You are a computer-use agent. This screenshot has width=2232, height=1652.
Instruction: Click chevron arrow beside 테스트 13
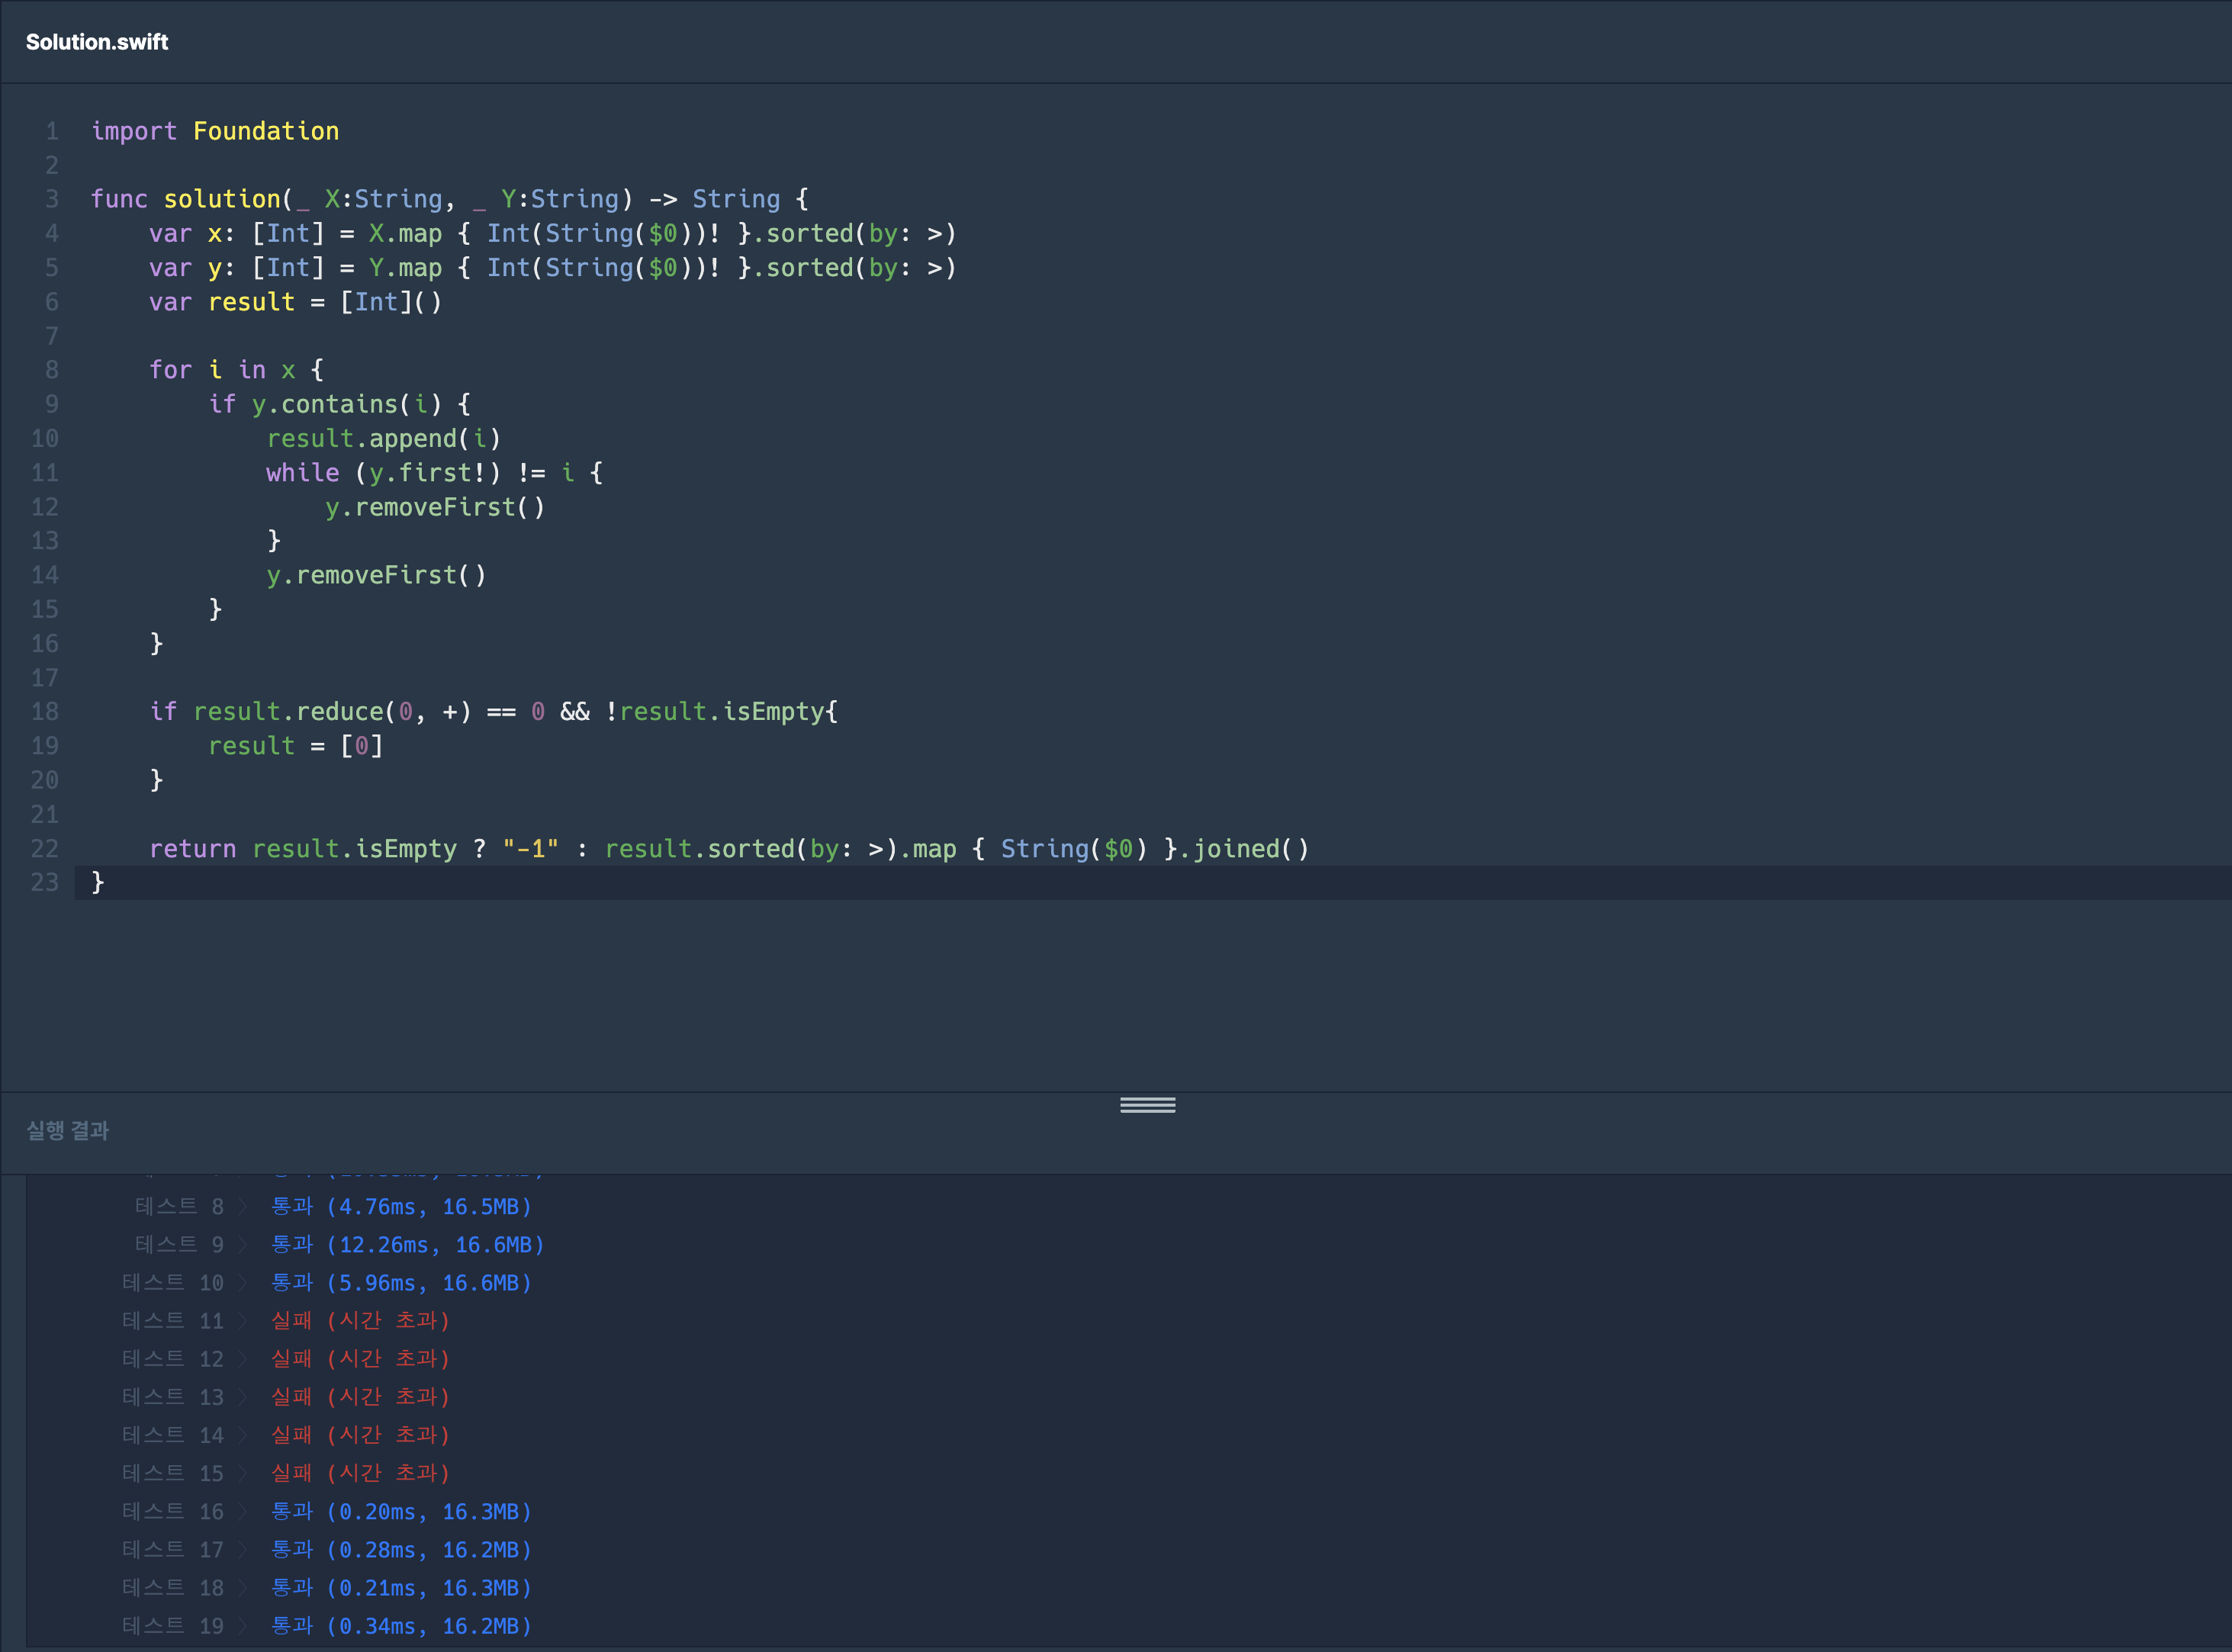243,1397
